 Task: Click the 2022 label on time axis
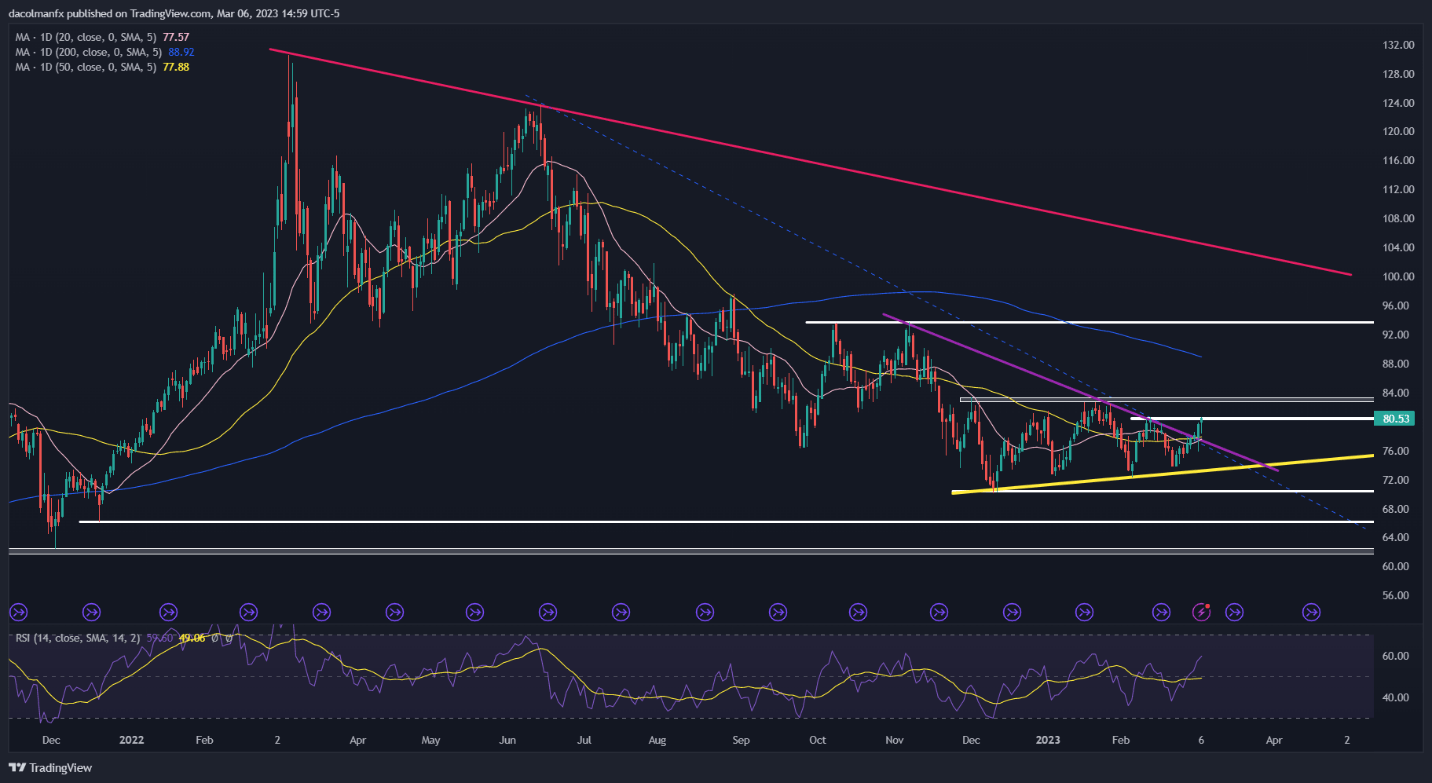point(132,742)
